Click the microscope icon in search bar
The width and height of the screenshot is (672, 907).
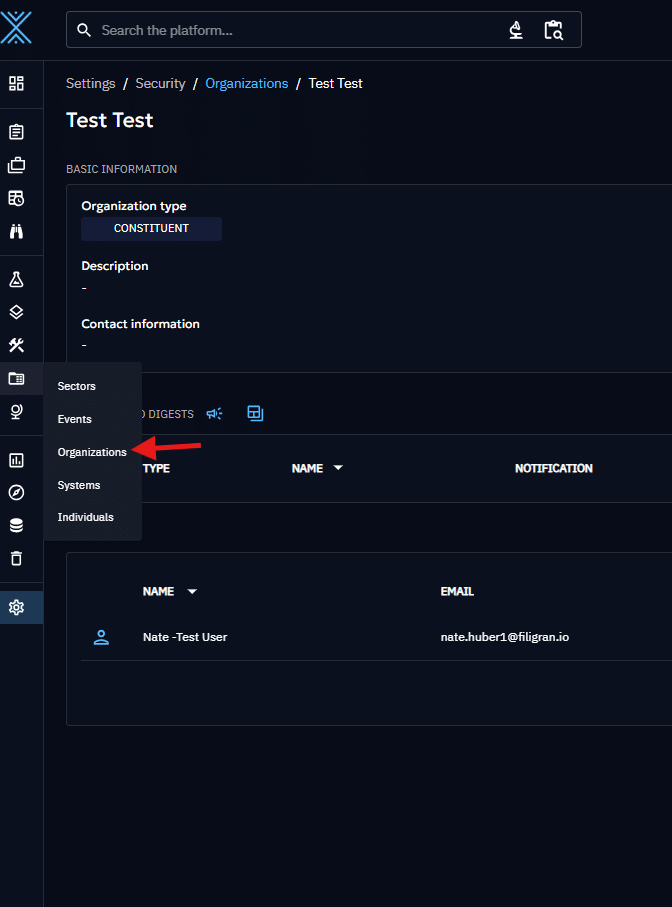[516, 30]
